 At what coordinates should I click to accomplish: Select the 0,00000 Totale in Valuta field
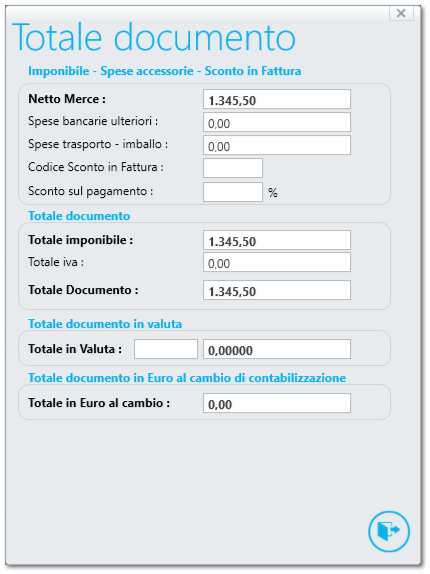277,349
